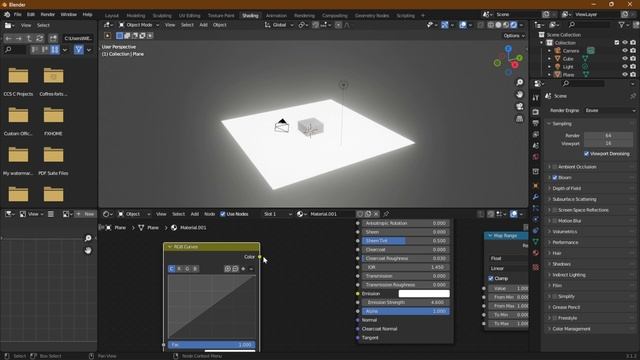The image size is (640, 360).
Task: Click the Render samples value field
Action: (x=608, y=135)
